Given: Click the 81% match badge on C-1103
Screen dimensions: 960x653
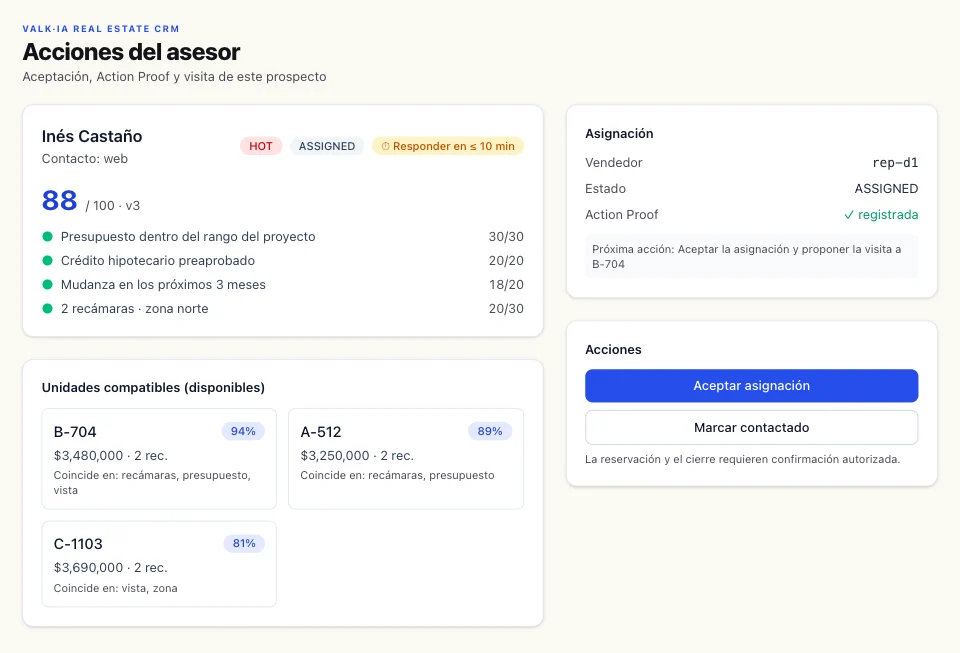Looking at the screenshot, I should (x=244, y=543).
